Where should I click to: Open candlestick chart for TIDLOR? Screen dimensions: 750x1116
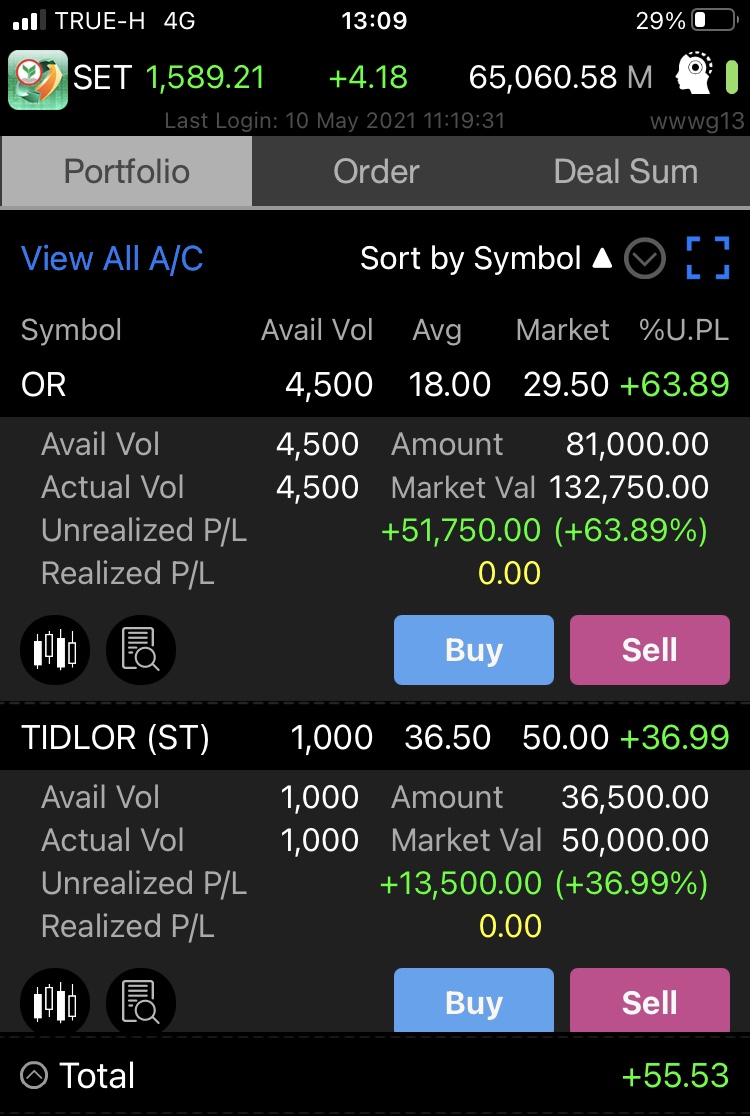(x=56, y=1001)
